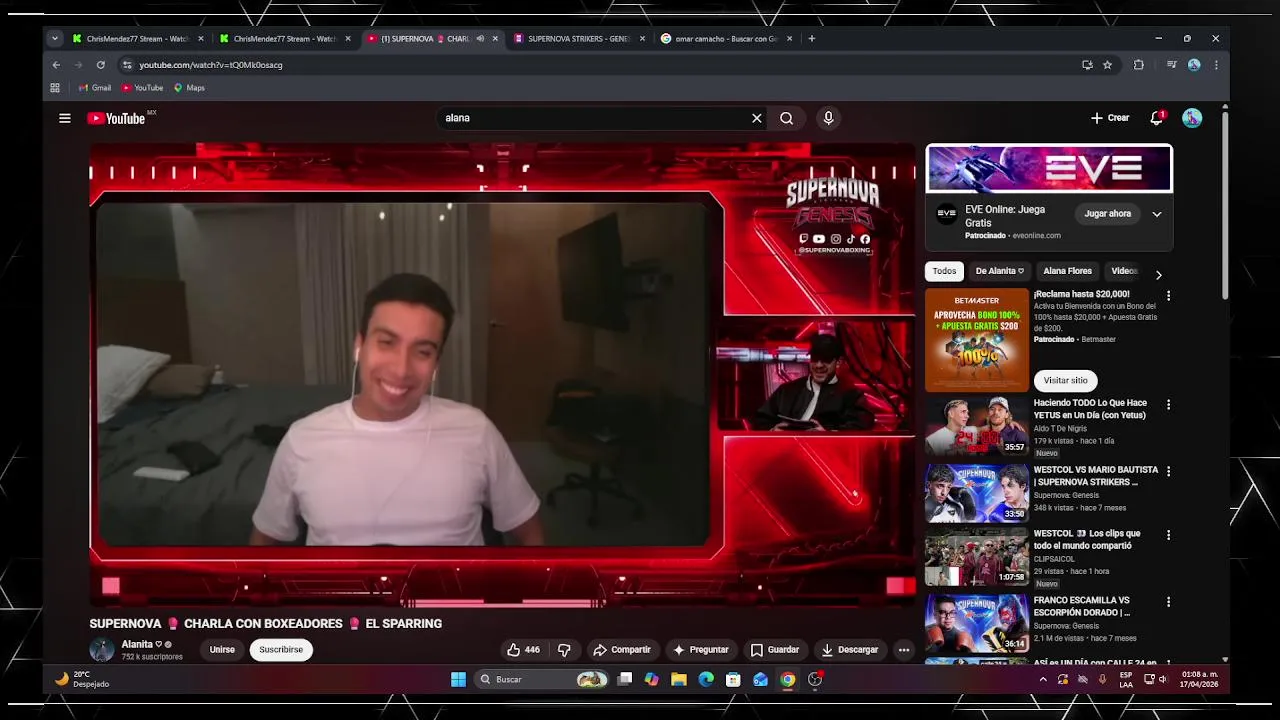Select the De Alanita filter chip
The width and height of the screenshot is (1280, 720).
pos(999,271)
